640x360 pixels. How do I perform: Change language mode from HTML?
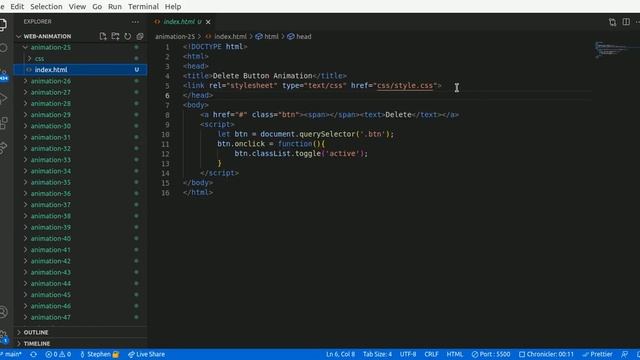pyautogui.click(x=455, y=354)
